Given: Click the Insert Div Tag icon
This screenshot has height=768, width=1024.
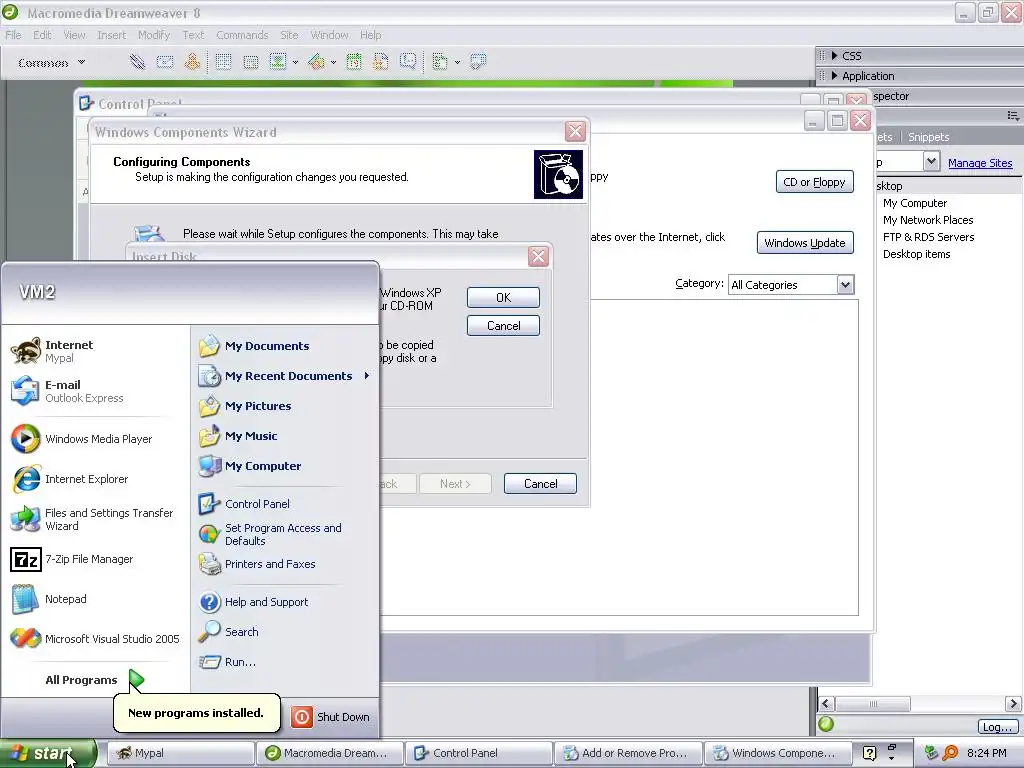Looking at the screenshot, I should pos(251,62).
